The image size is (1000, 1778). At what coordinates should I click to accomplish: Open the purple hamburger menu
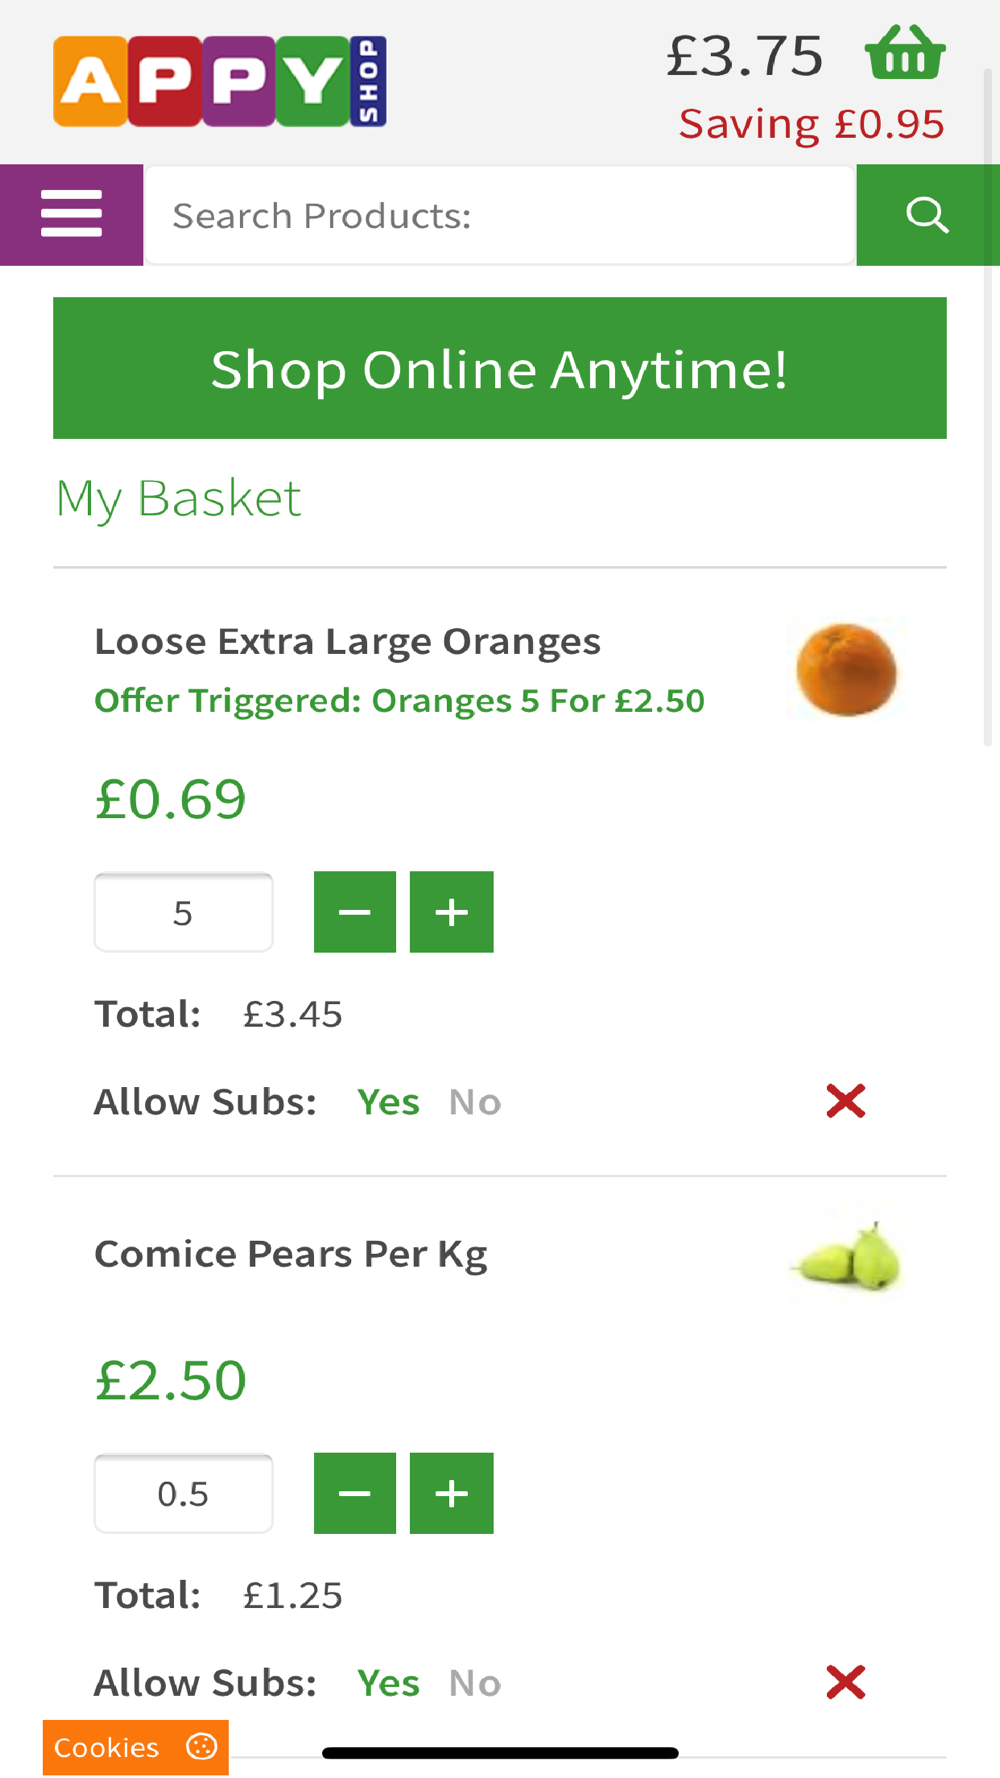[x=71, y=214]
